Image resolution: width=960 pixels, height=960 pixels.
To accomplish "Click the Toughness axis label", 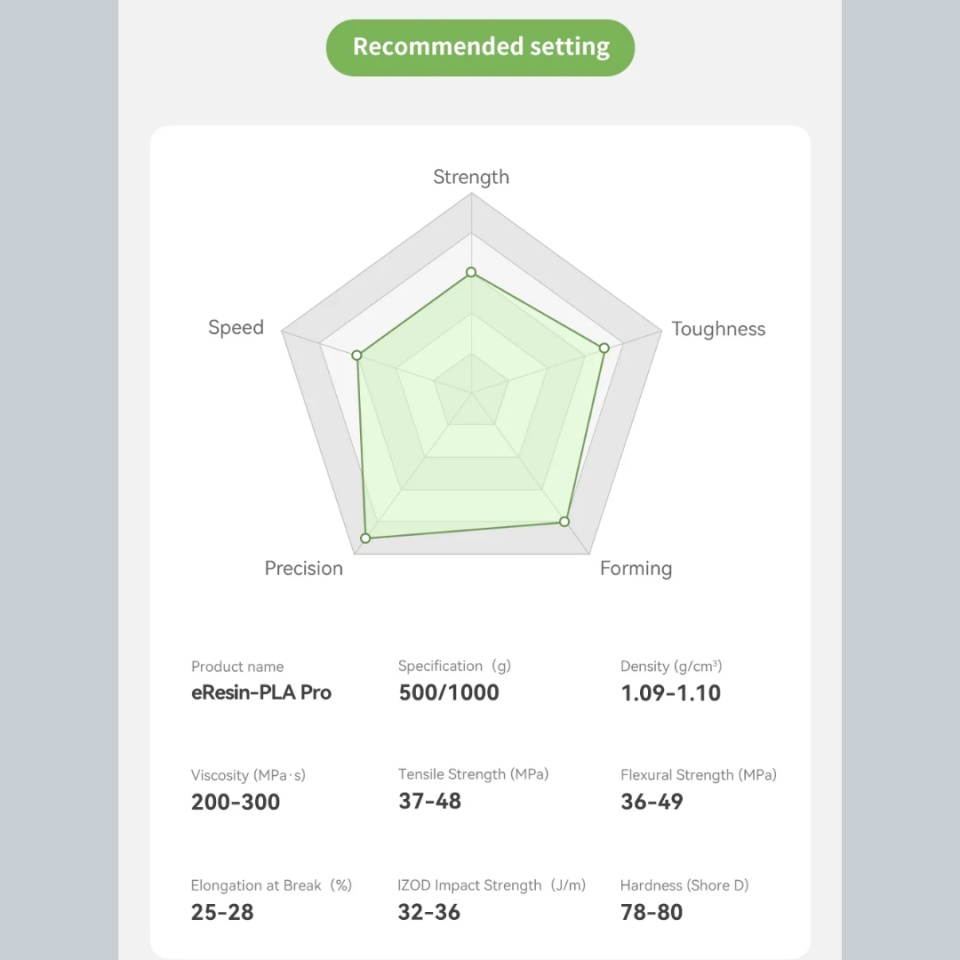I will click(x=718, y=329).
